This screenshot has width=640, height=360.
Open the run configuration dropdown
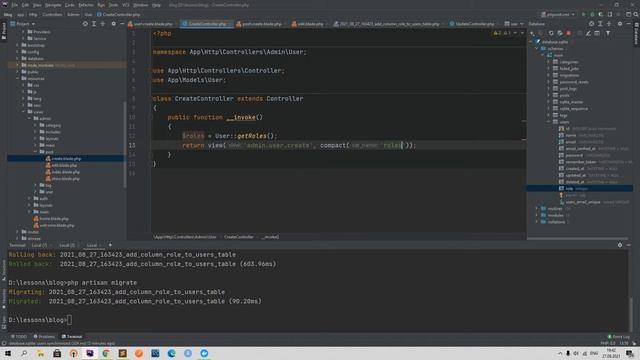click(558, 14)
